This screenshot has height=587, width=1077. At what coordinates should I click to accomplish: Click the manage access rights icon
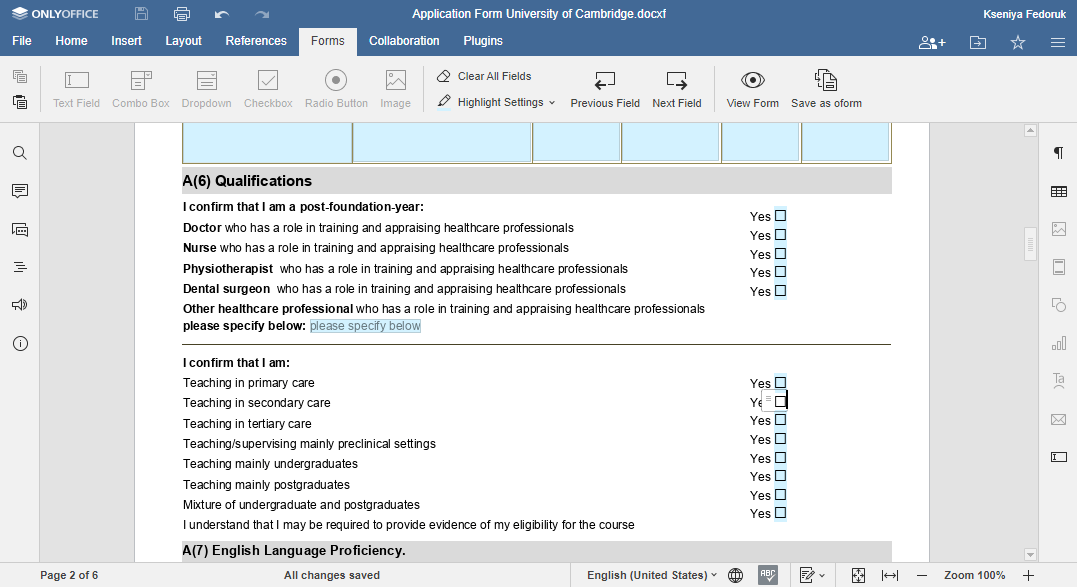click(x=932, y=43)
